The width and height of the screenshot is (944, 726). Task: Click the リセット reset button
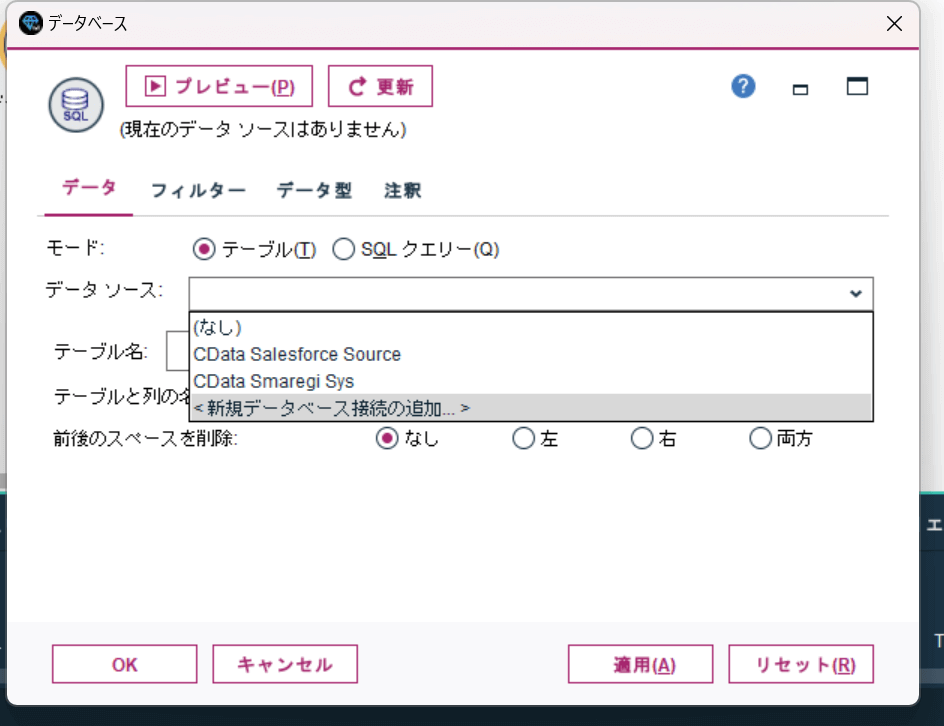801,665
